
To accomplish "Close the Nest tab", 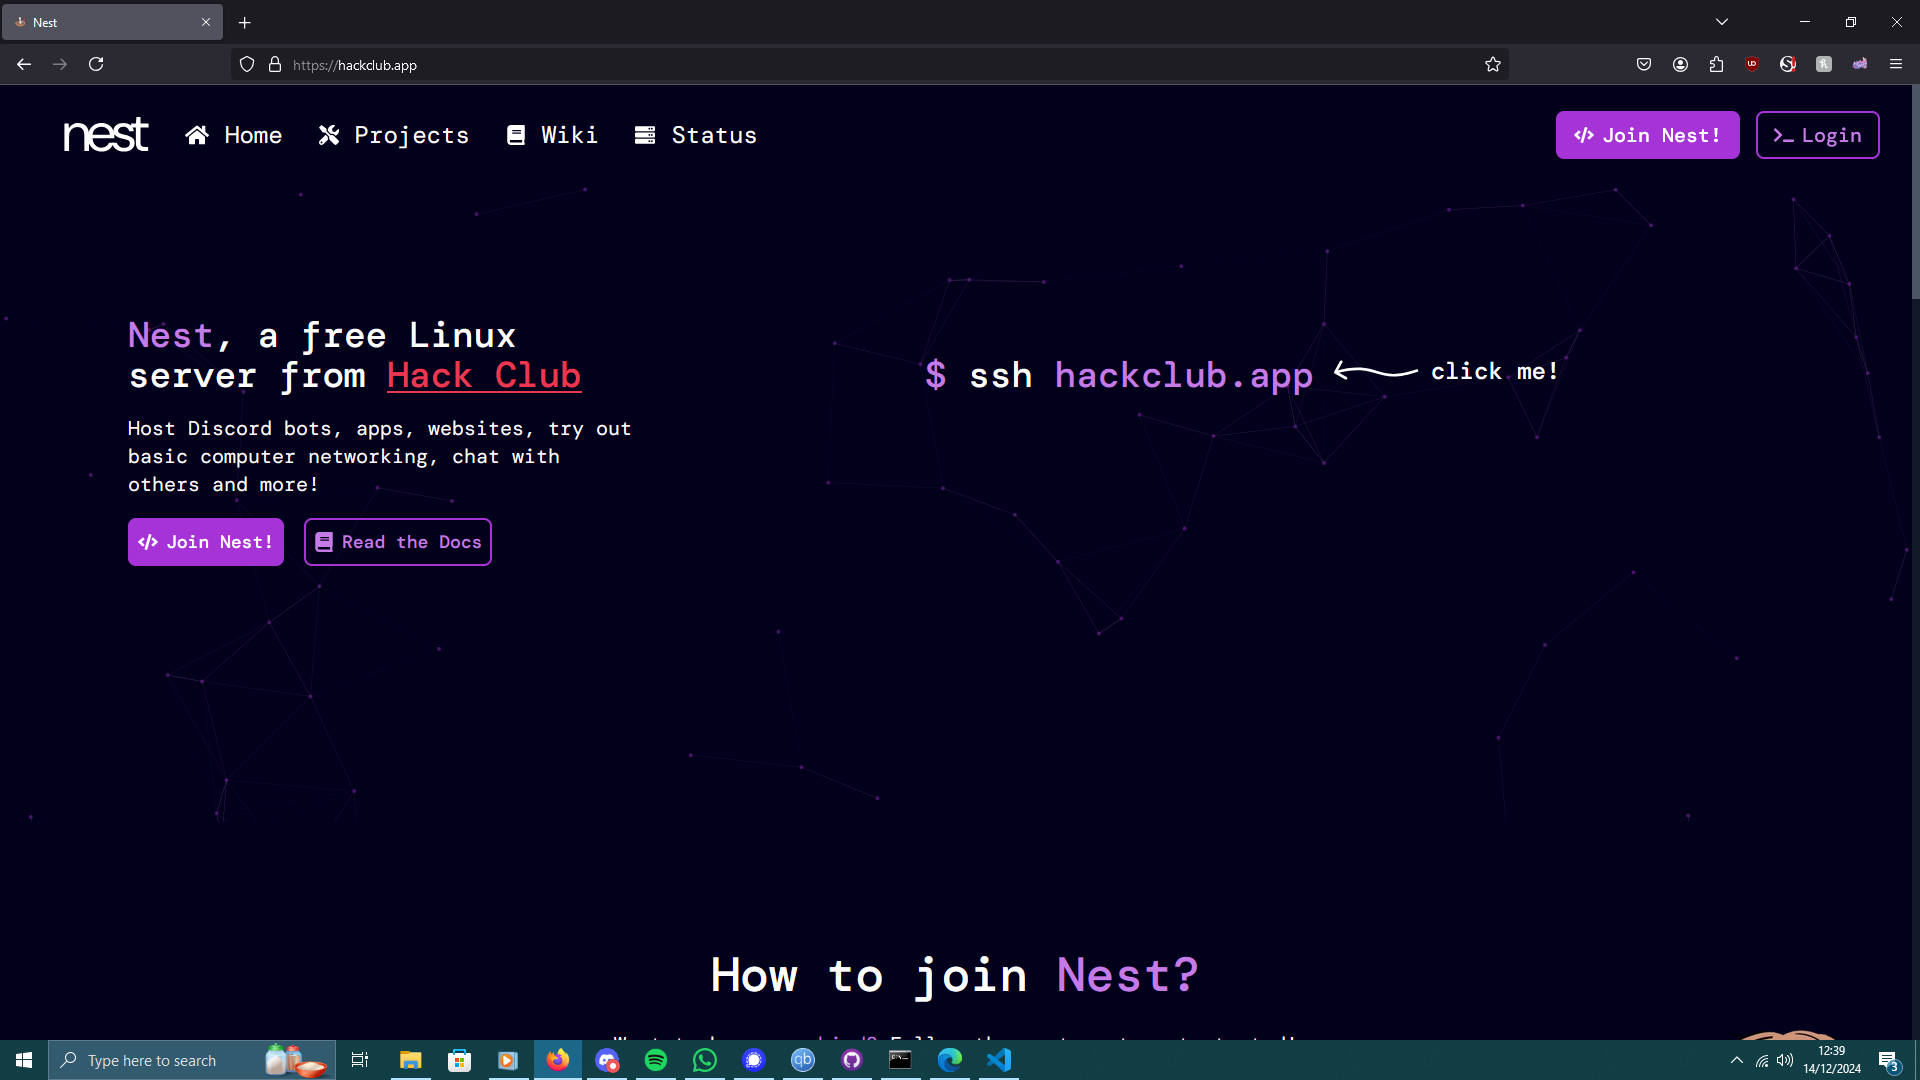I will [206, 22].
